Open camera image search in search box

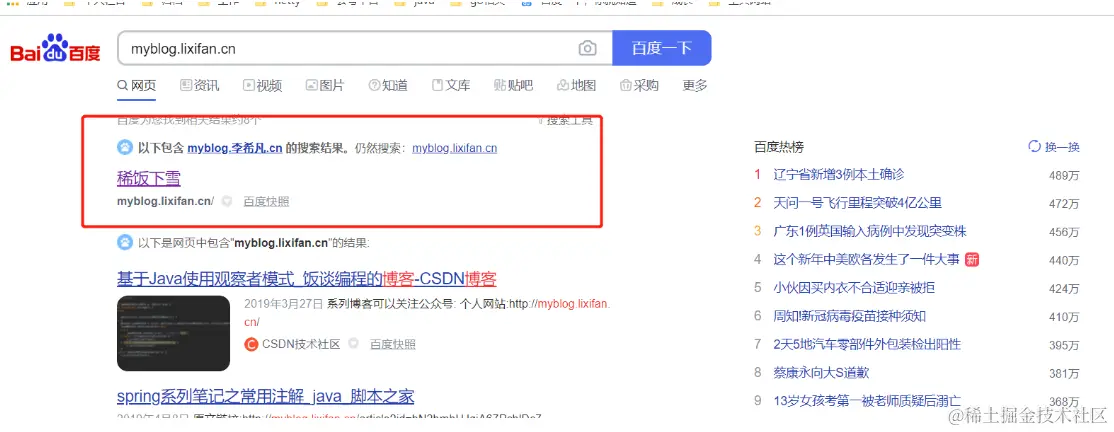tap(588, 48)
